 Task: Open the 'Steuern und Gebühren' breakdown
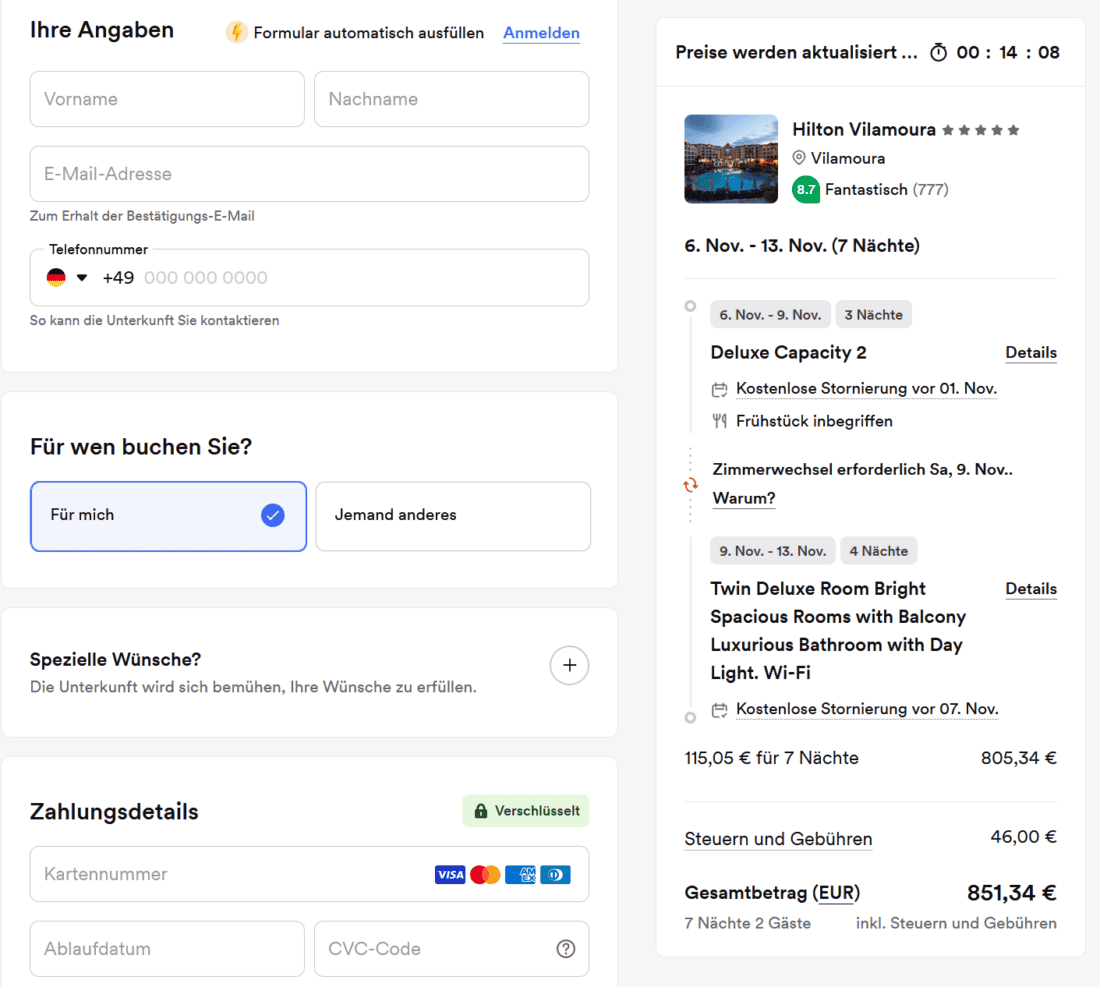tap(778, 839)
